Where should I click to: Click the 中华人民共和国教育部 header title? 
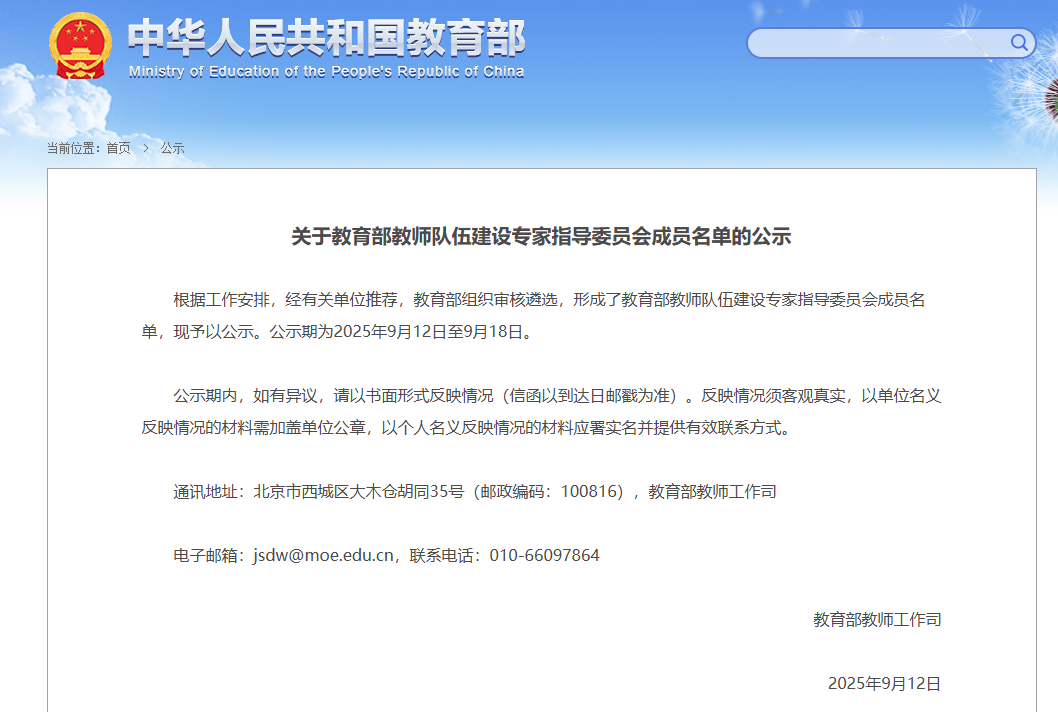pyautogui.click(x=327, y=38)
